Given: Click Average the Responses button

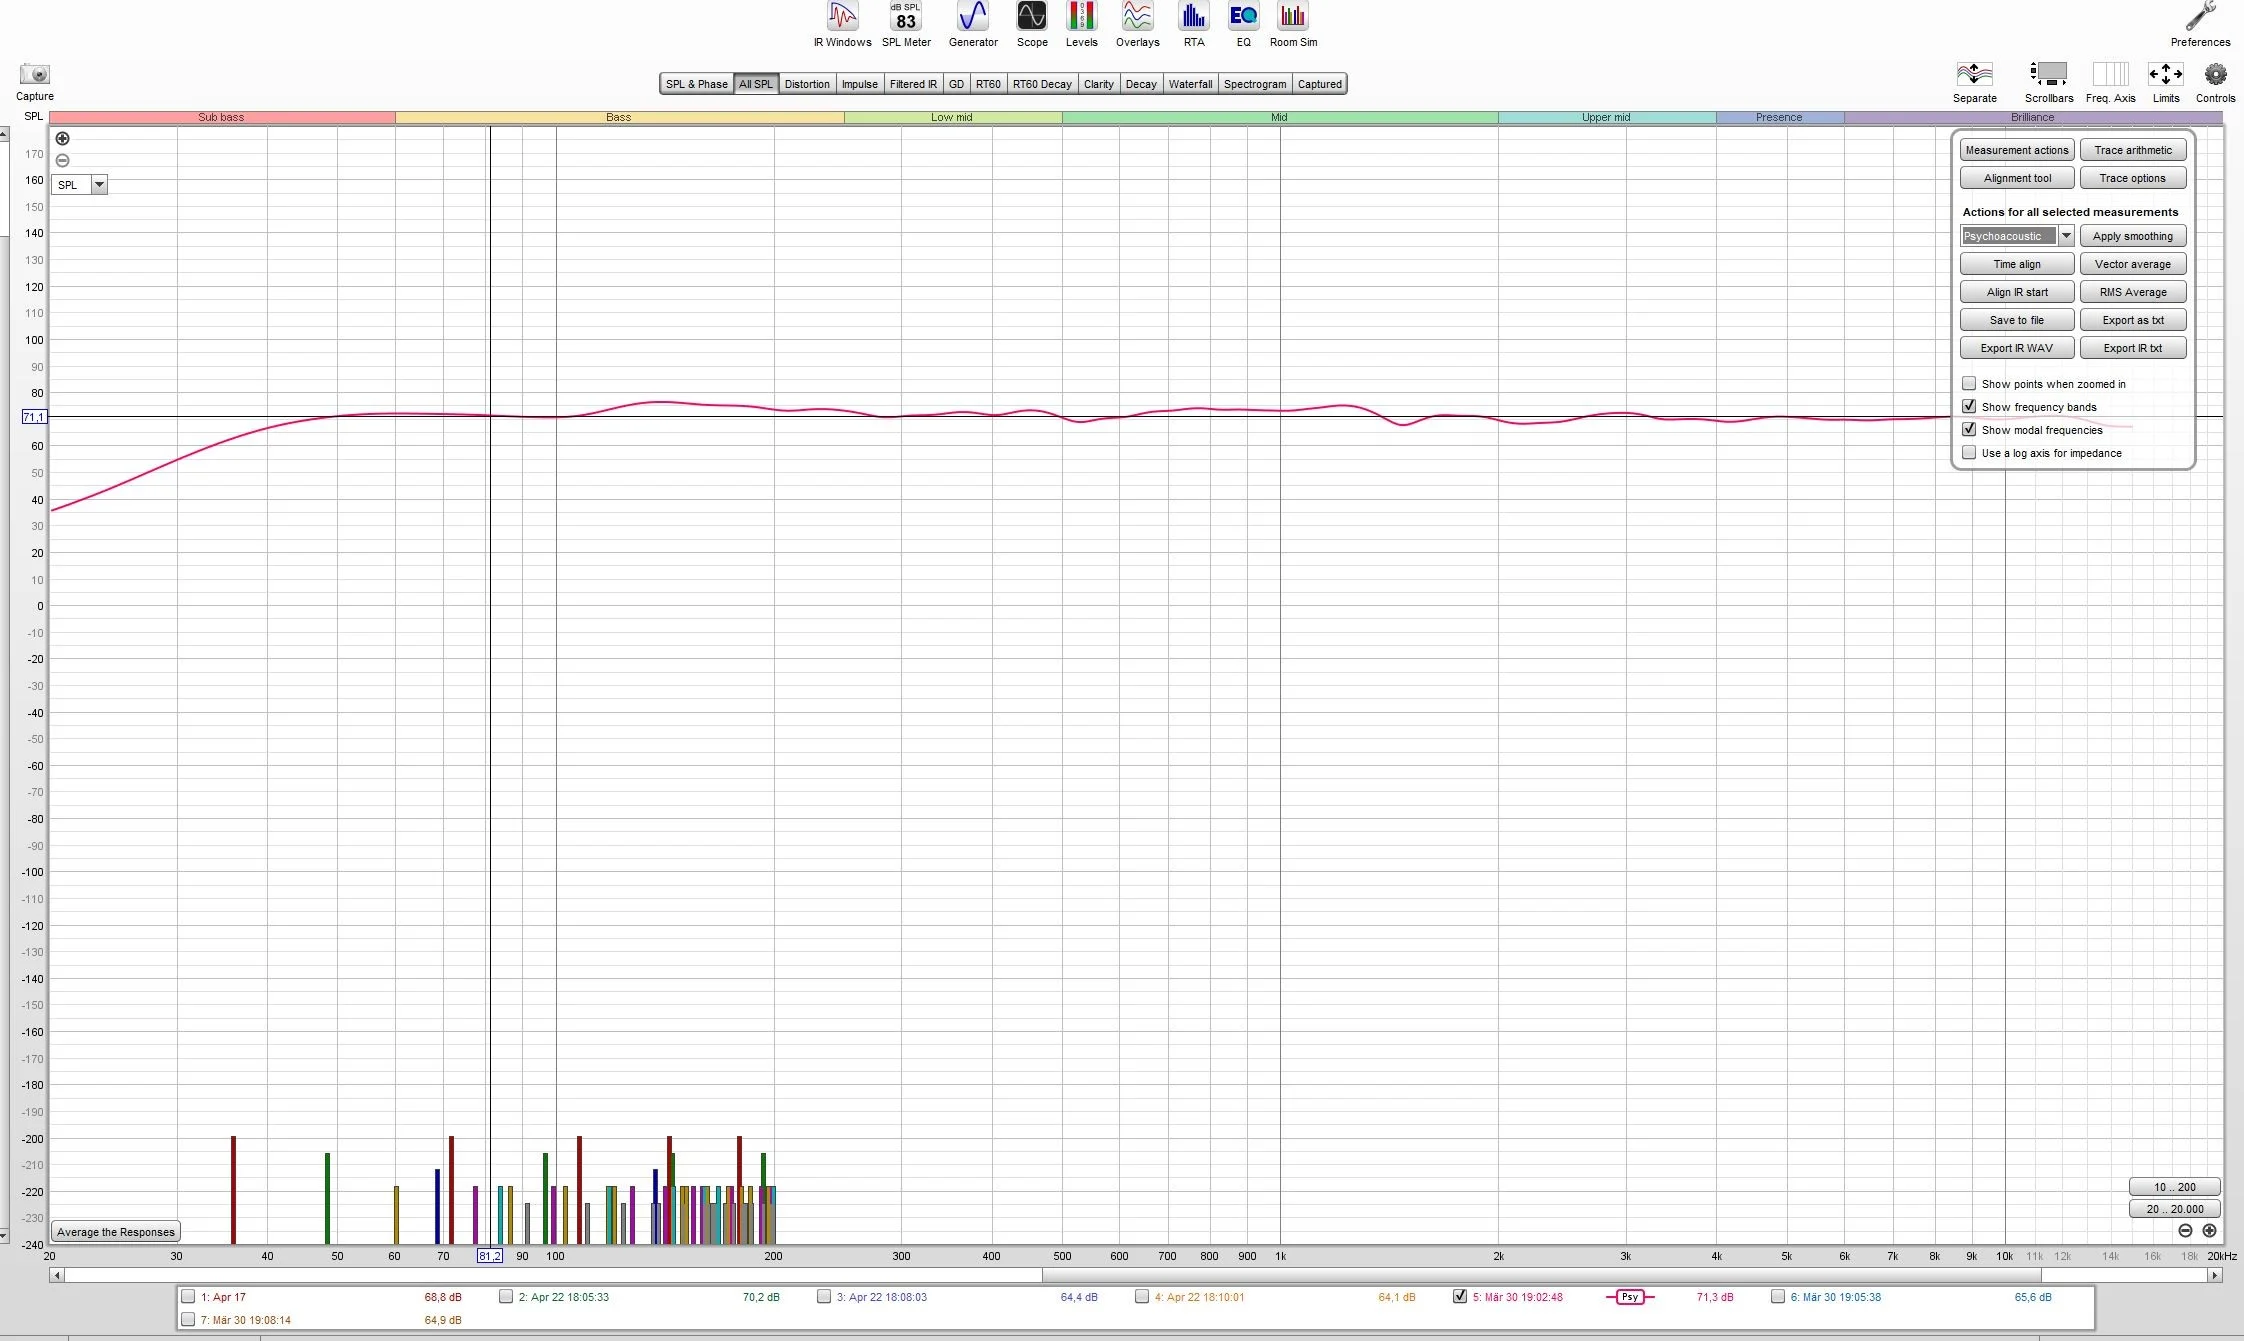Looking at the screenshot, I should click(x=116, y=1232).
